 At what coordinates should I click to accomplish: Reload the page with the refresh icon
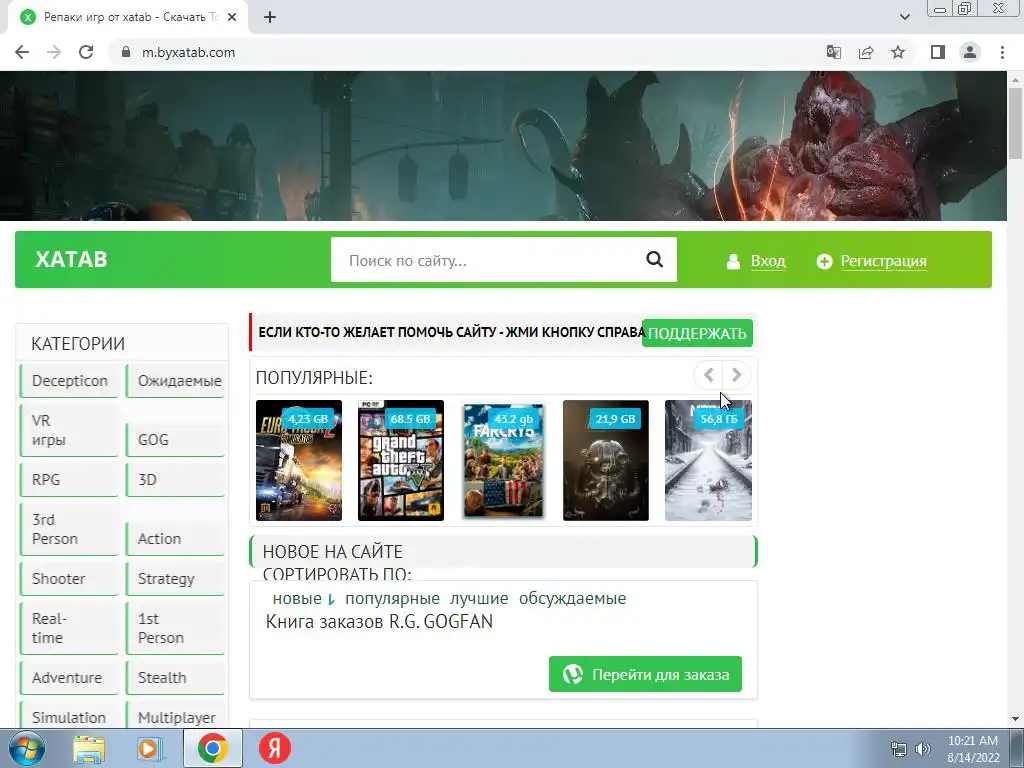tap(86, 52)
